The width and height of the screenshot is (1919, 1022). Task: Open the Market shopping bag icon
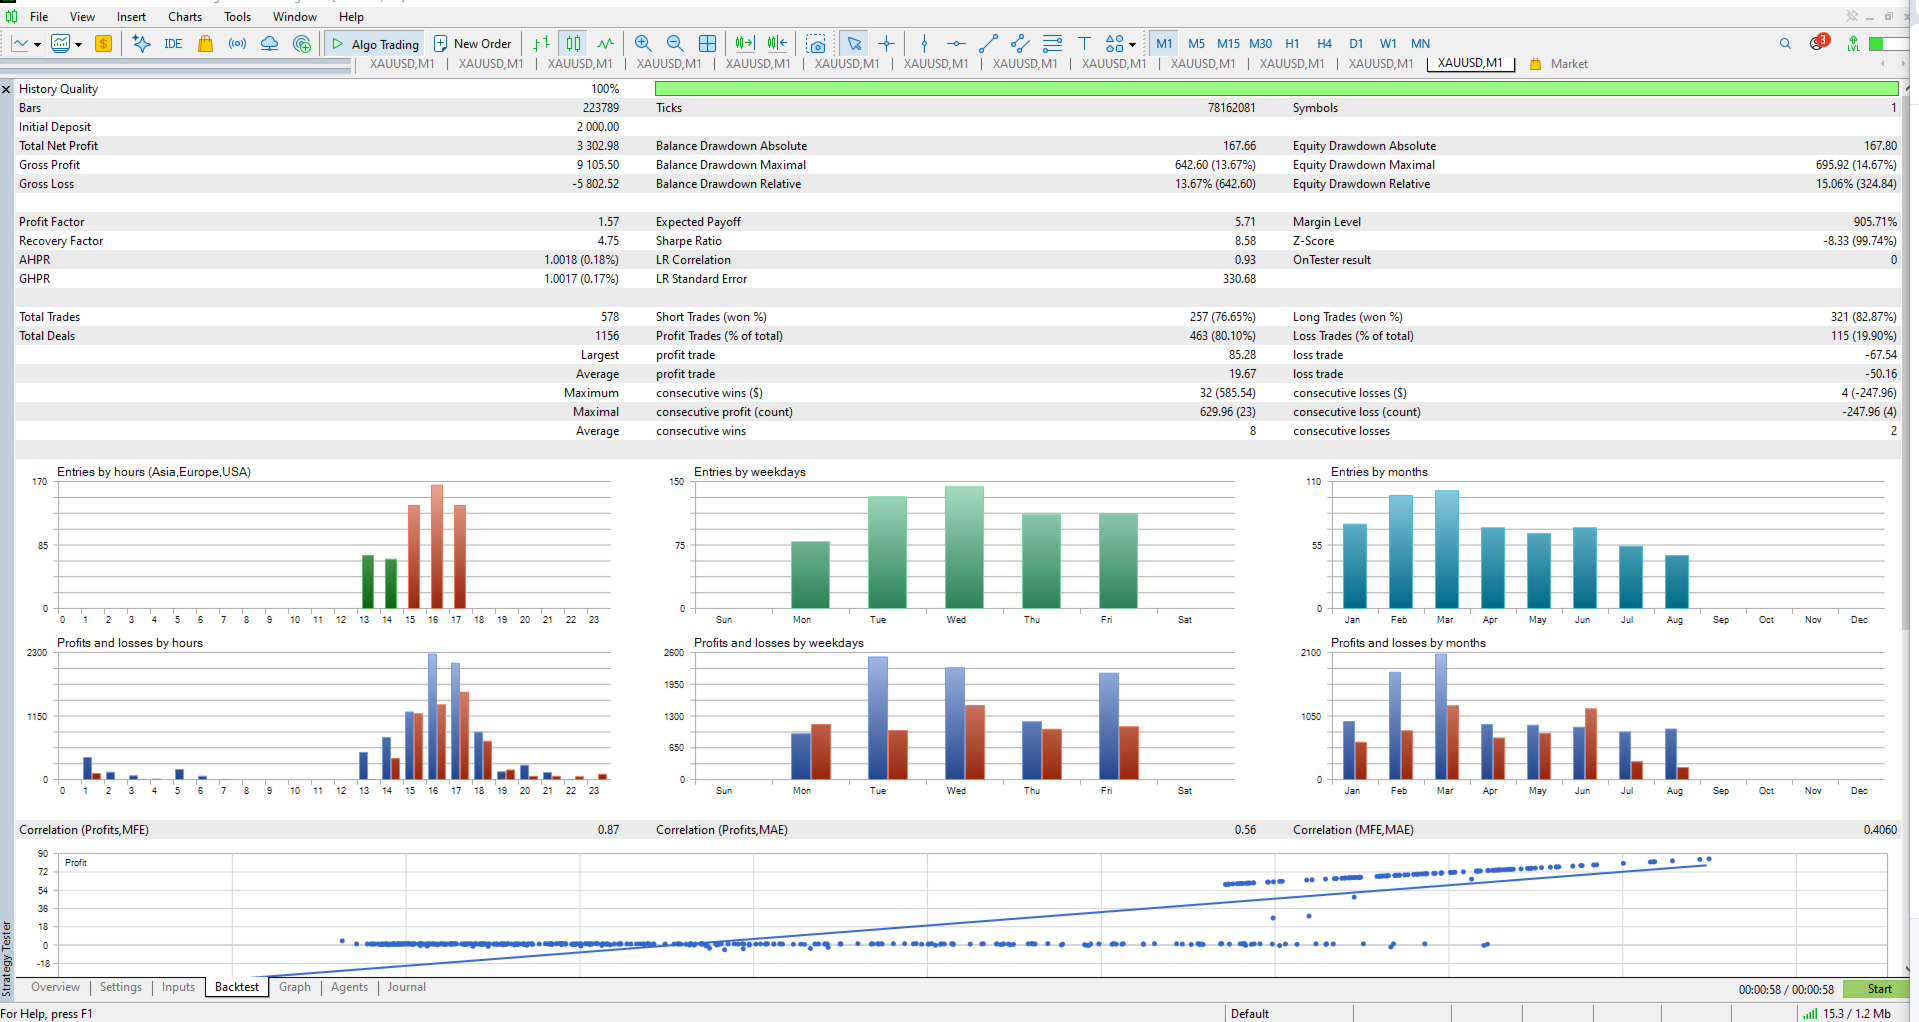(205, 43)
